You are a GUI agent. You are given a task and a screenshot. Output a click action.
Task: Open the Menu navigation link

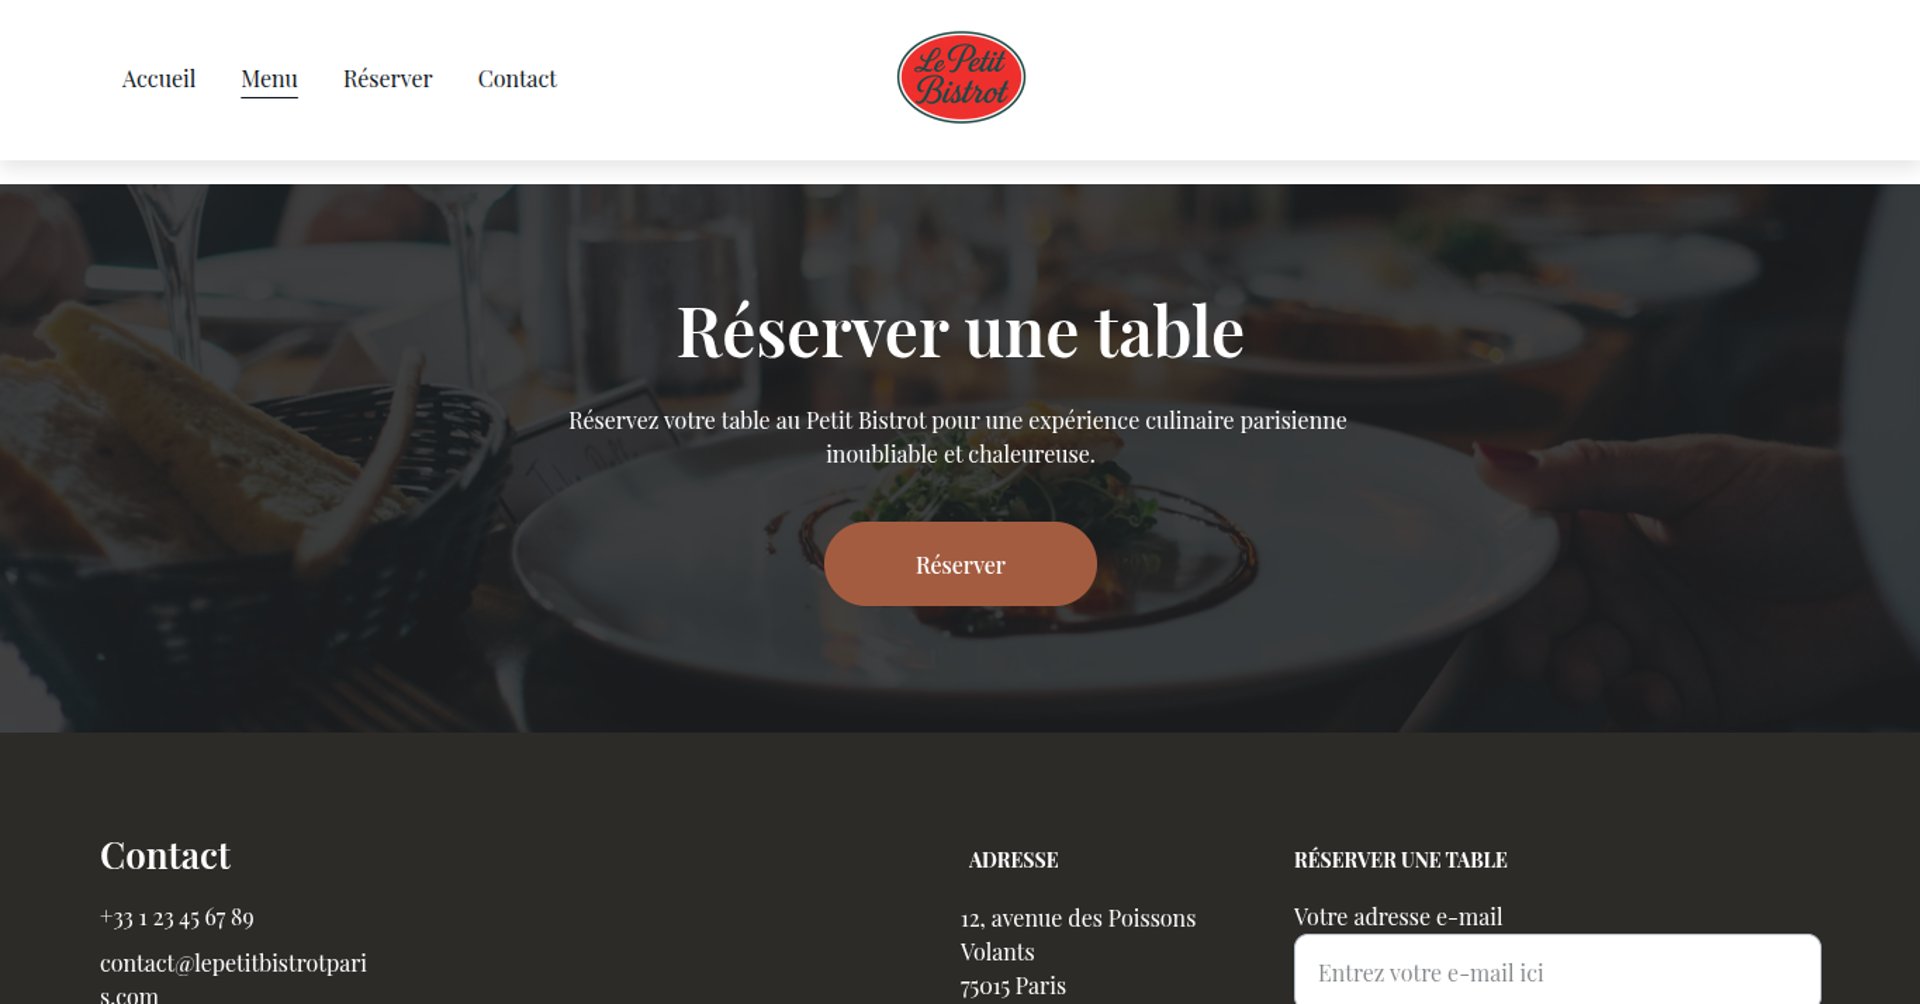269,79
